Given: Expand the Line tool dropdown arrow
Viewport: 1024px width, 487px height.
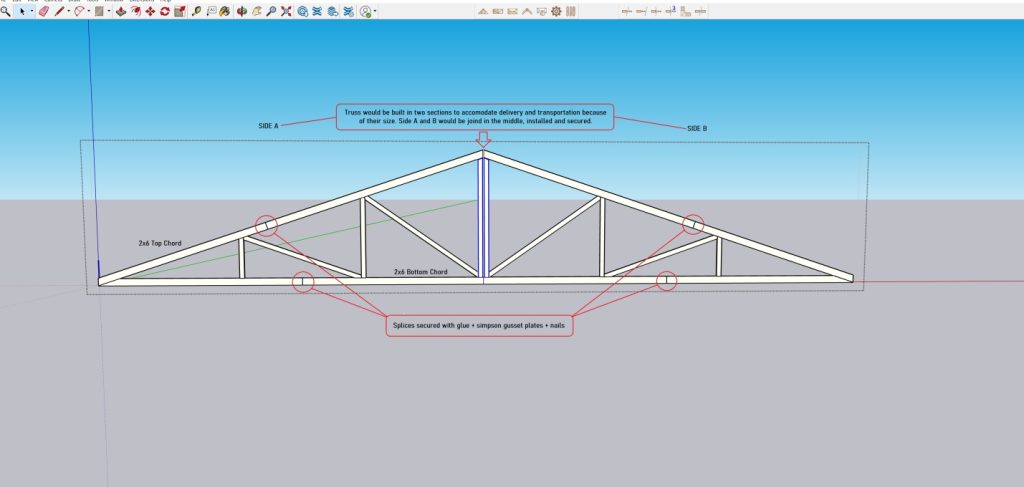Looking at the screenshot, I should [x=69, y=11].
